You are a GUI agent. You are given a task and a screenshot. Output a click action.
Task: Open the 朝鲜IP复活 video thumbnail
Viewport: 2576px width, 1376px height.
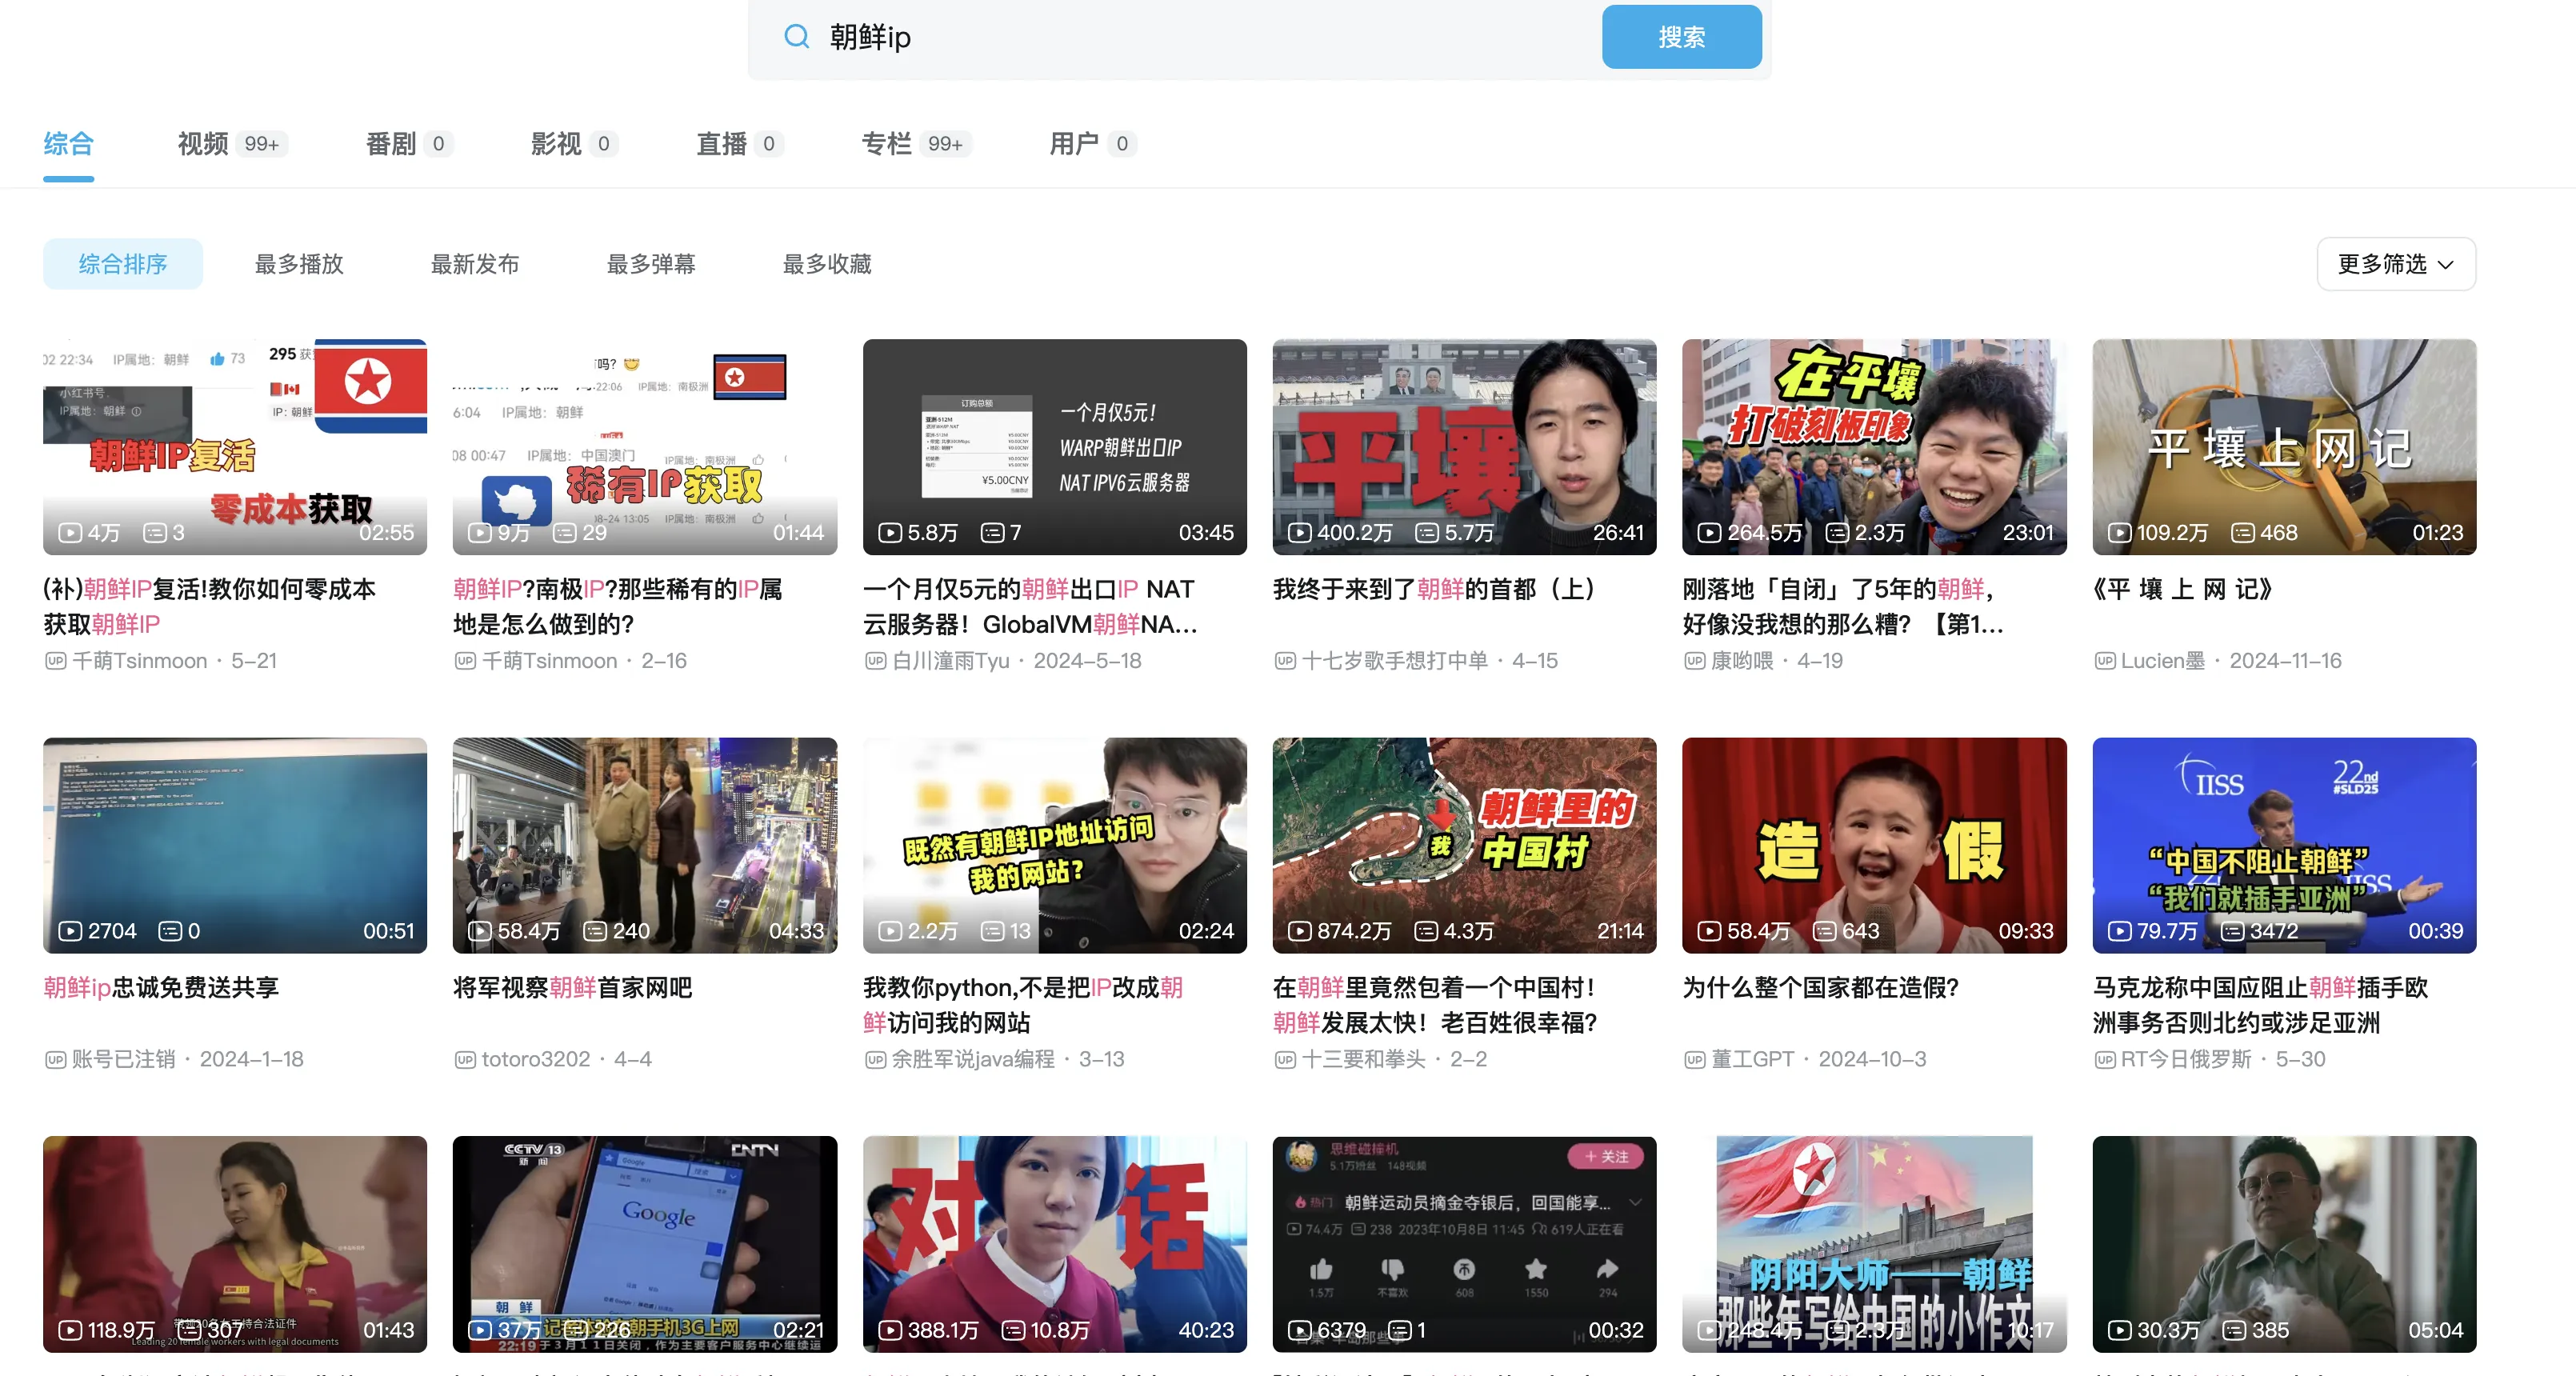click(x=235, y=447)
